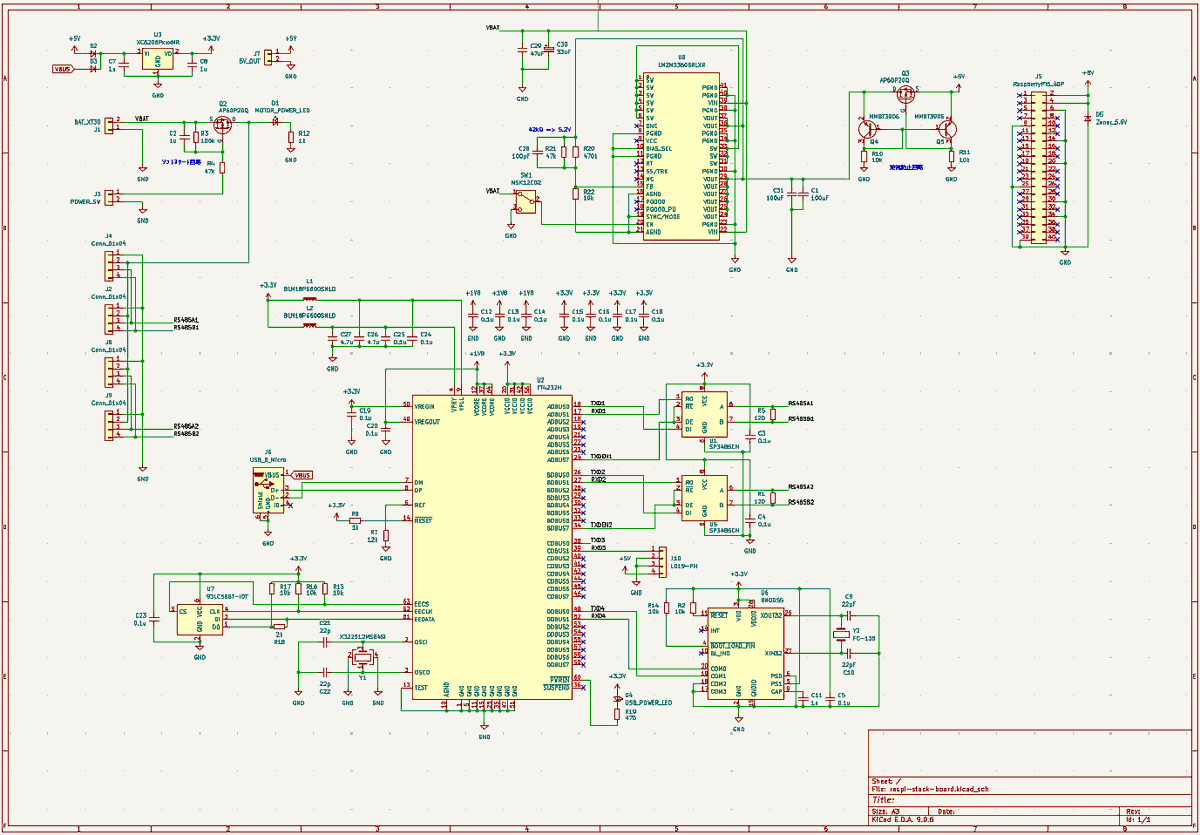
Task: Select the J1 BAT_XT30 connector symbol
Action: point(110,124)
